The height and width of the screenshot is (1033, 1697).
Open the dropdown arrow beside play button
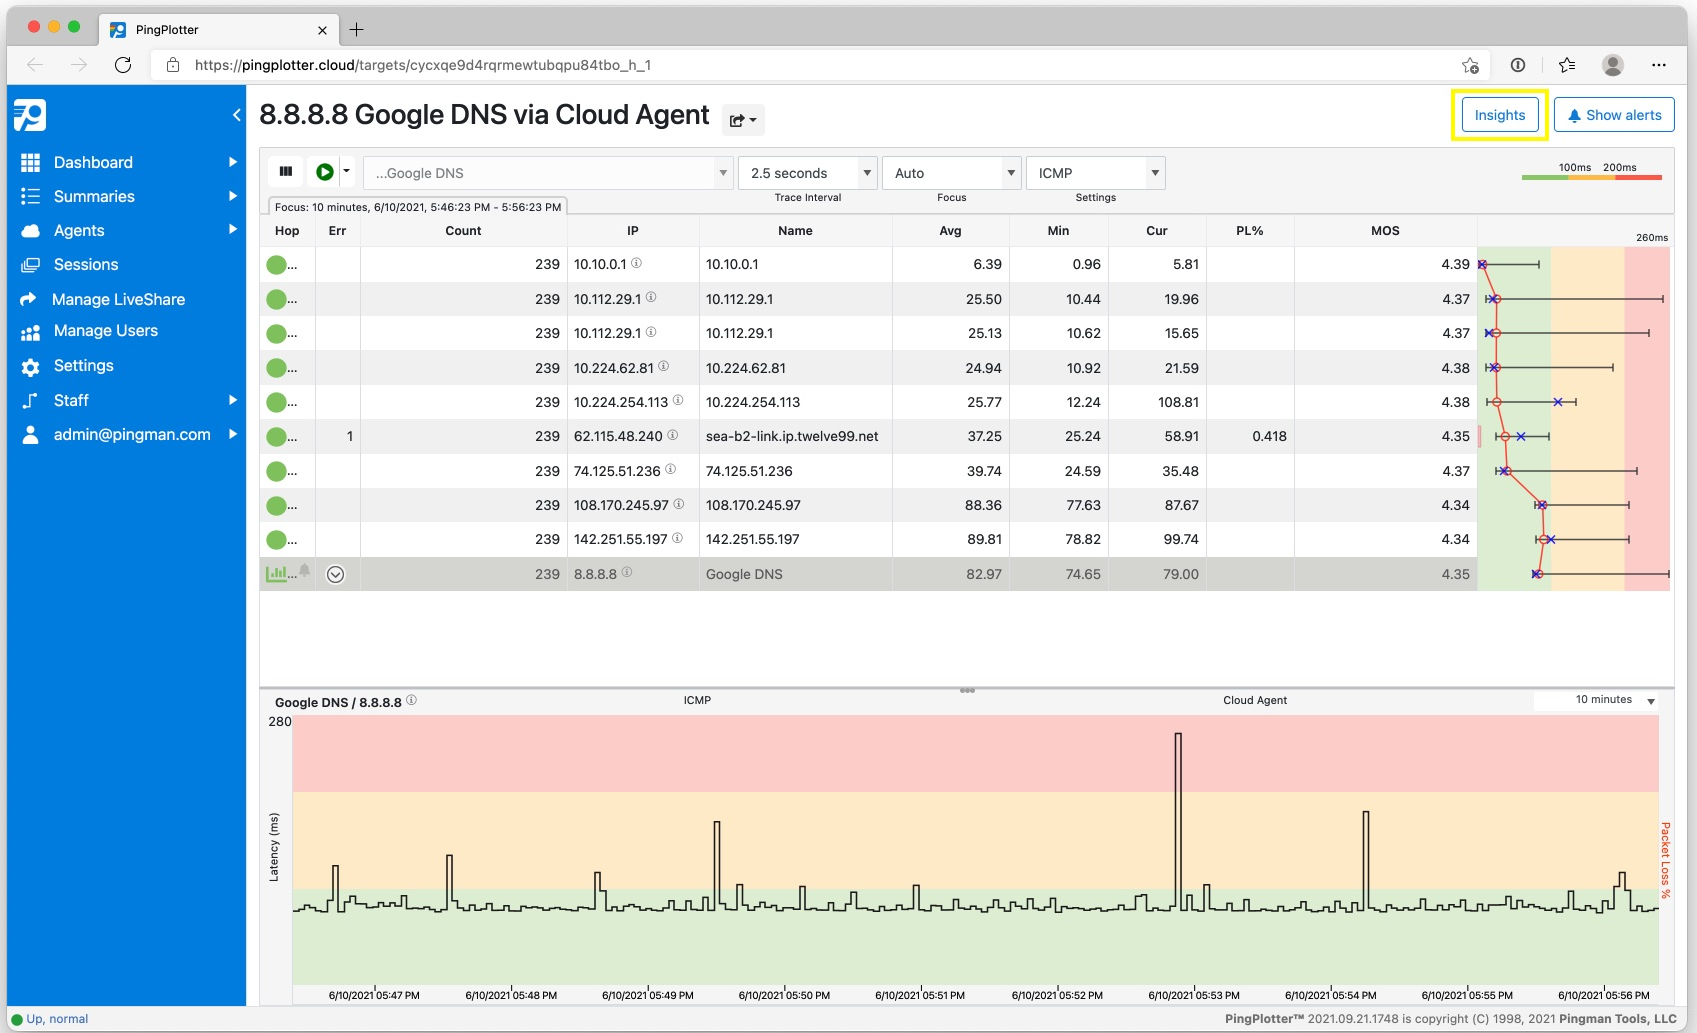click(x=347, y=172)
